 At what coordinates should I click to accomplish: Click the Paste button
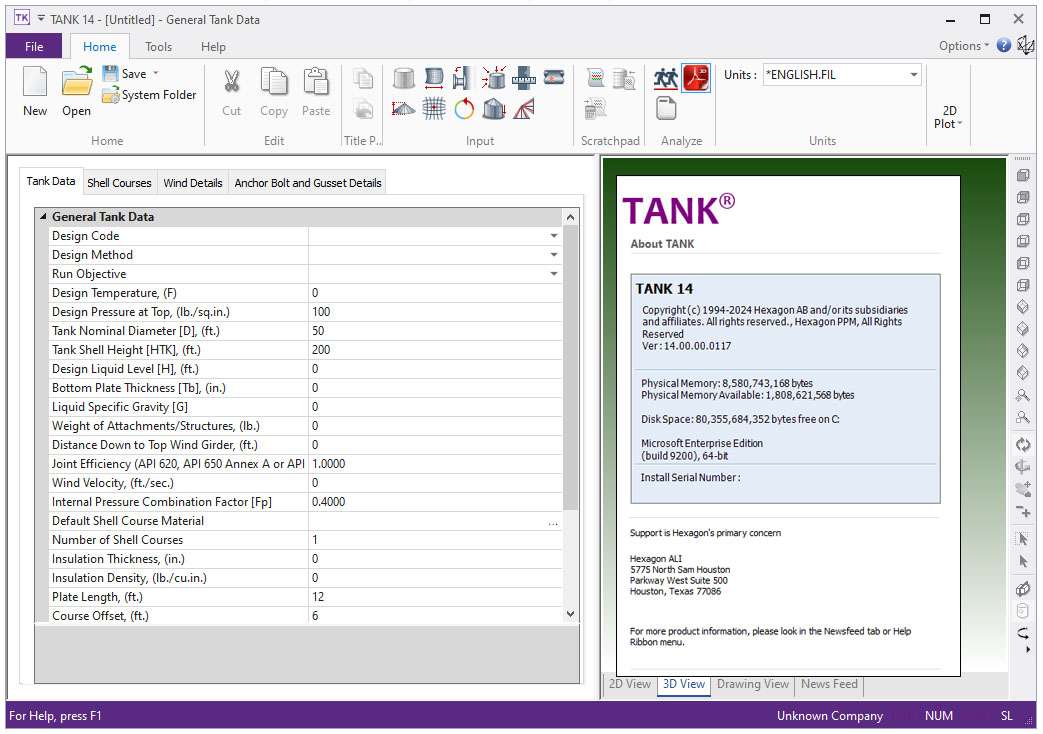[x=316, y=92]
